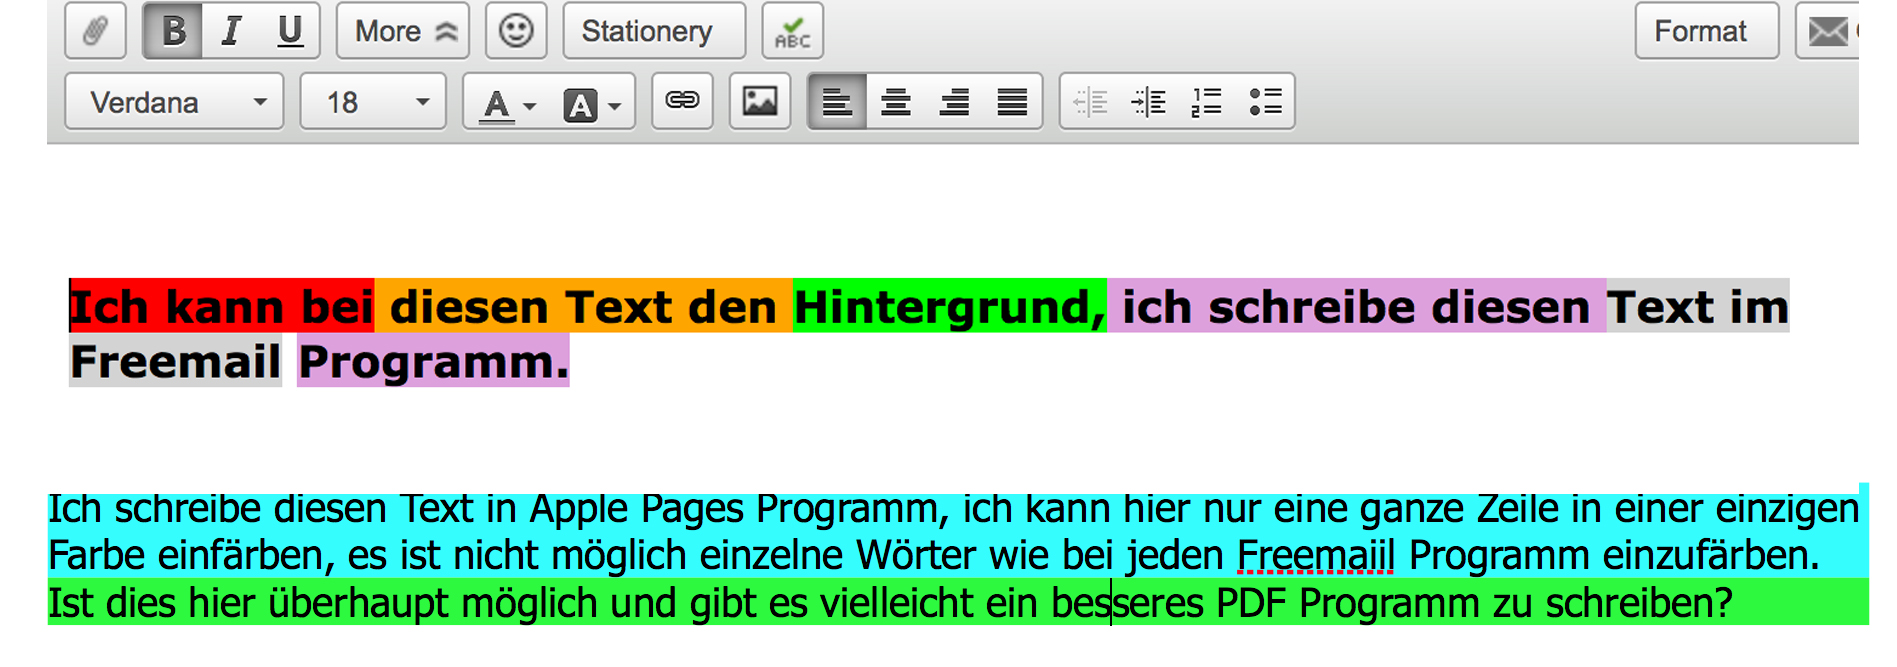This screenshot has height=667, width=1897.
Task: Click the orange highlighted 'diesen Text den'
Action: 583,306
